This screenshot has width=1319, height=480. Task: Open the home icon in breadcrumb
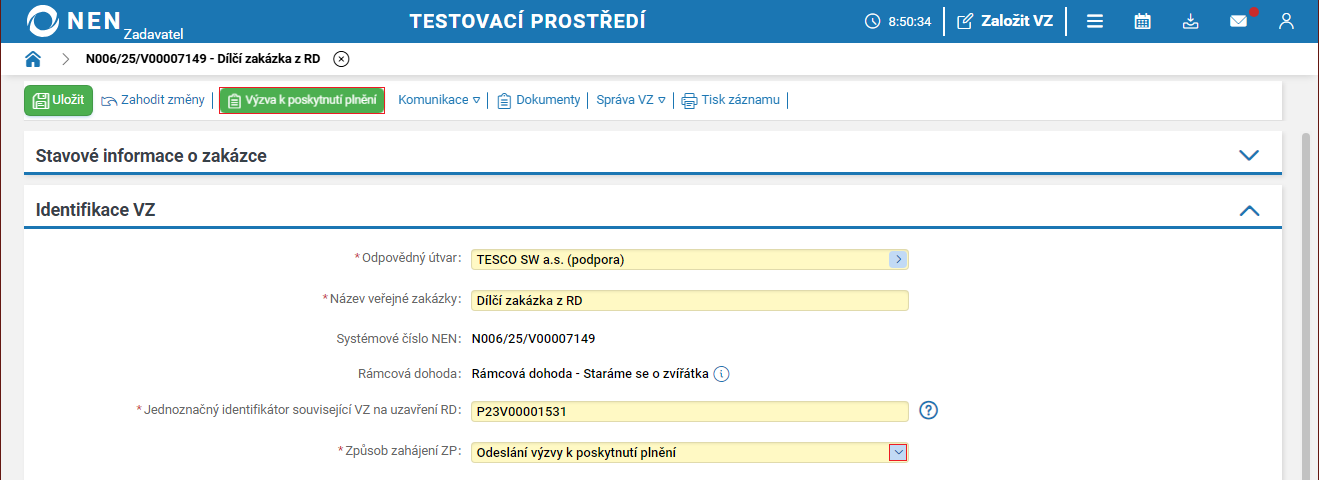tap(33, 59)
